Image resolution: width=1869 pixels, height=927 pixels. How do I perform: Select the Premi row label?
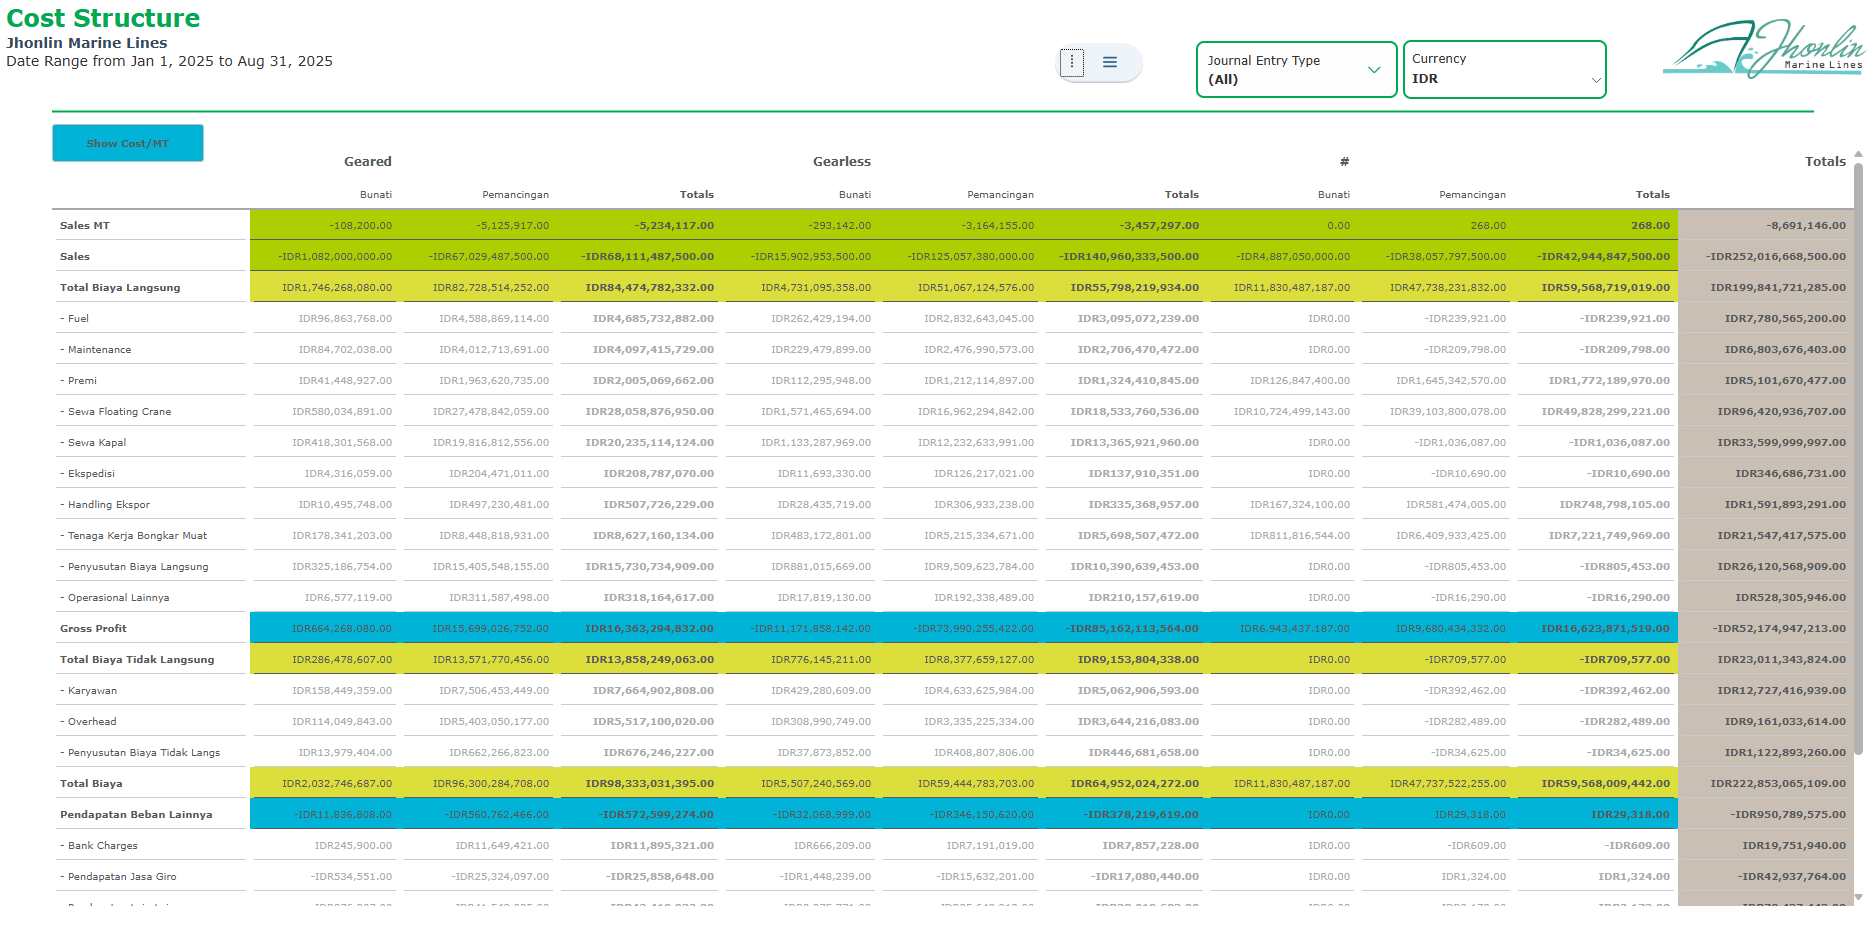click(x=78, y=381)
